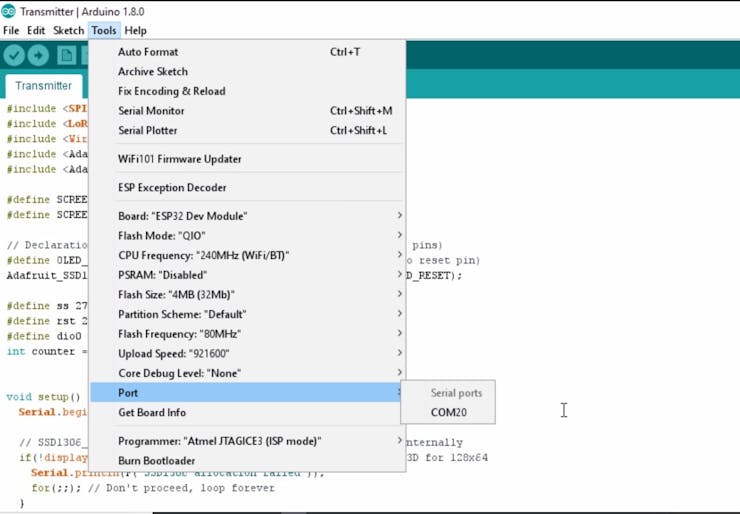The width and height of the screenshot is (740, 514).
Task: Expand Upload Speed 921600 submenu
Action: click(247, 354)
